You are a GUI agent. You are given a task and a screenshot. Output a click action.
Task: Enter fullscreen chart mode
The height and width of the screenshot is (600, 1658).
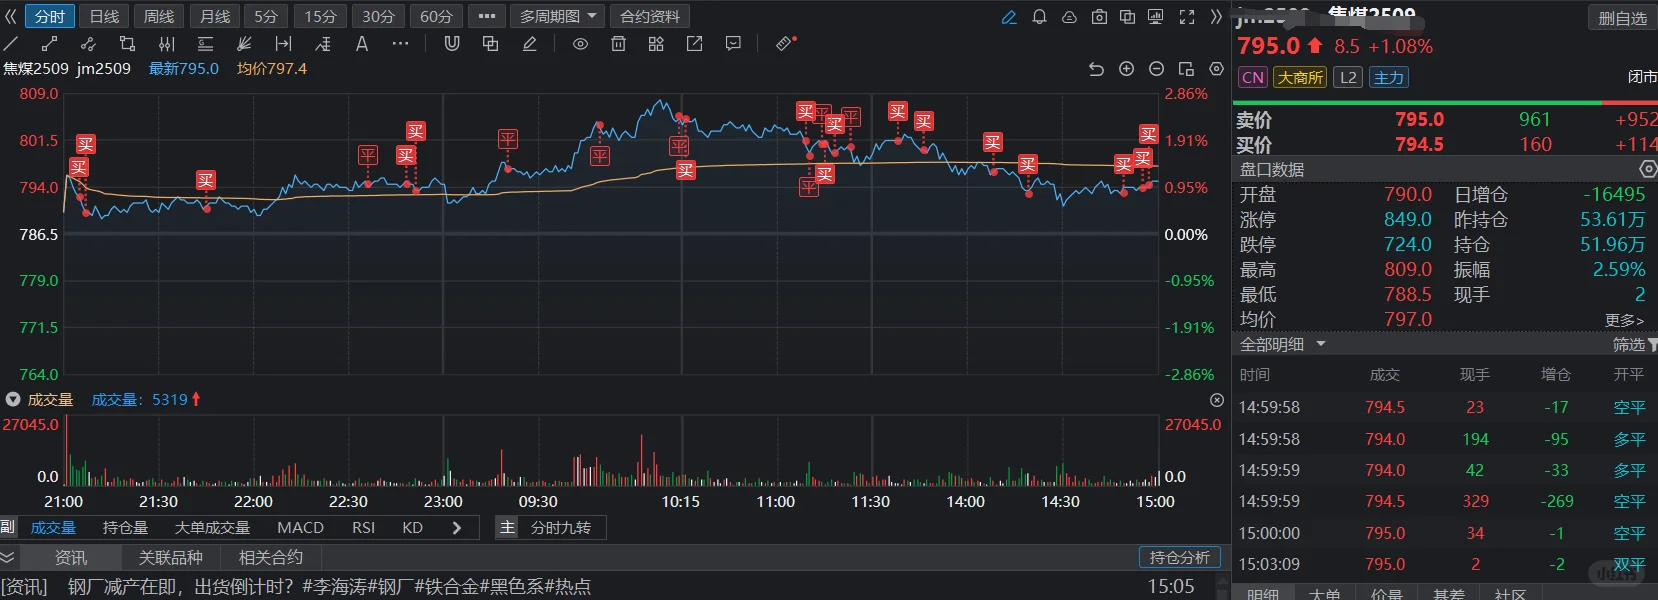click(1187, 17)
